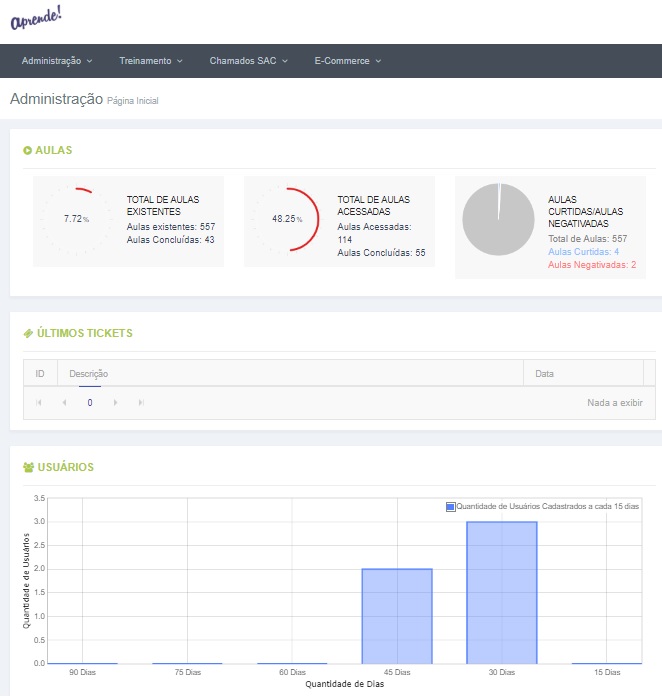This screenshot has height=700, width=662.
Task: Go to next page of tickets table
Action: (115, 403)
